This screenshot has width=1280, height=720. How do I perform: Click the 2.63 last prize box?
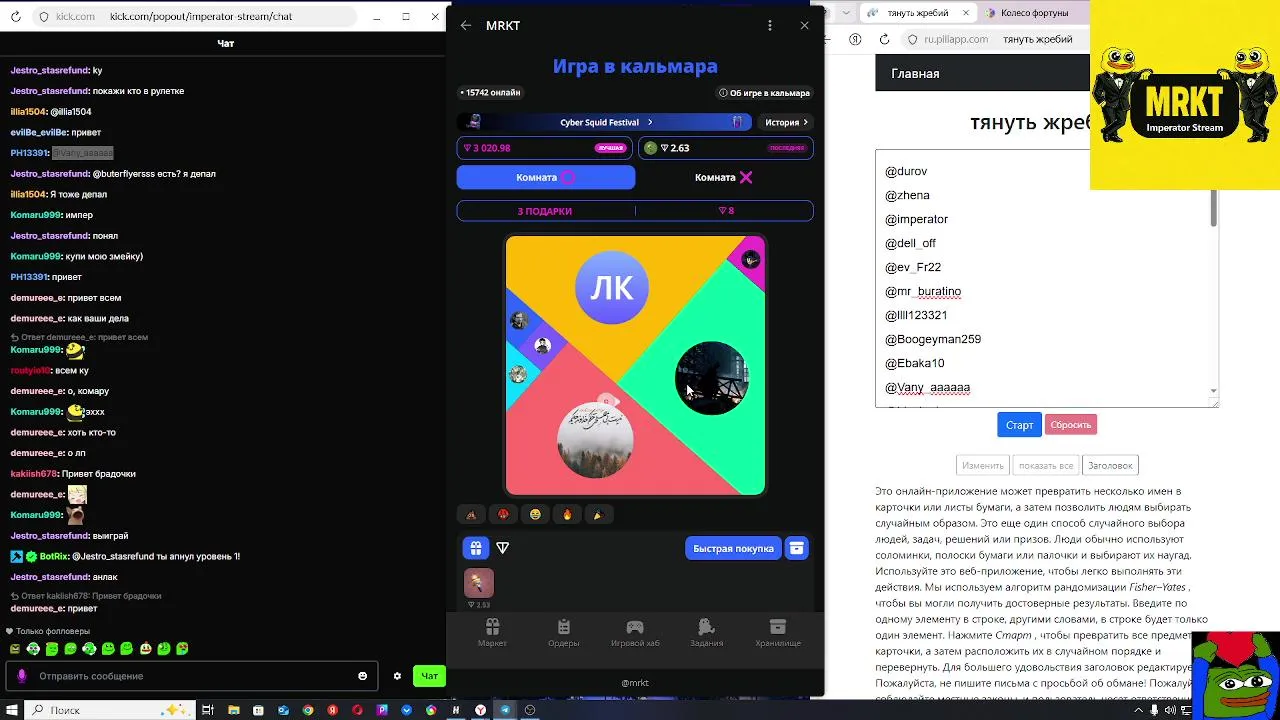pyautogui.click(x=725, y=148)
